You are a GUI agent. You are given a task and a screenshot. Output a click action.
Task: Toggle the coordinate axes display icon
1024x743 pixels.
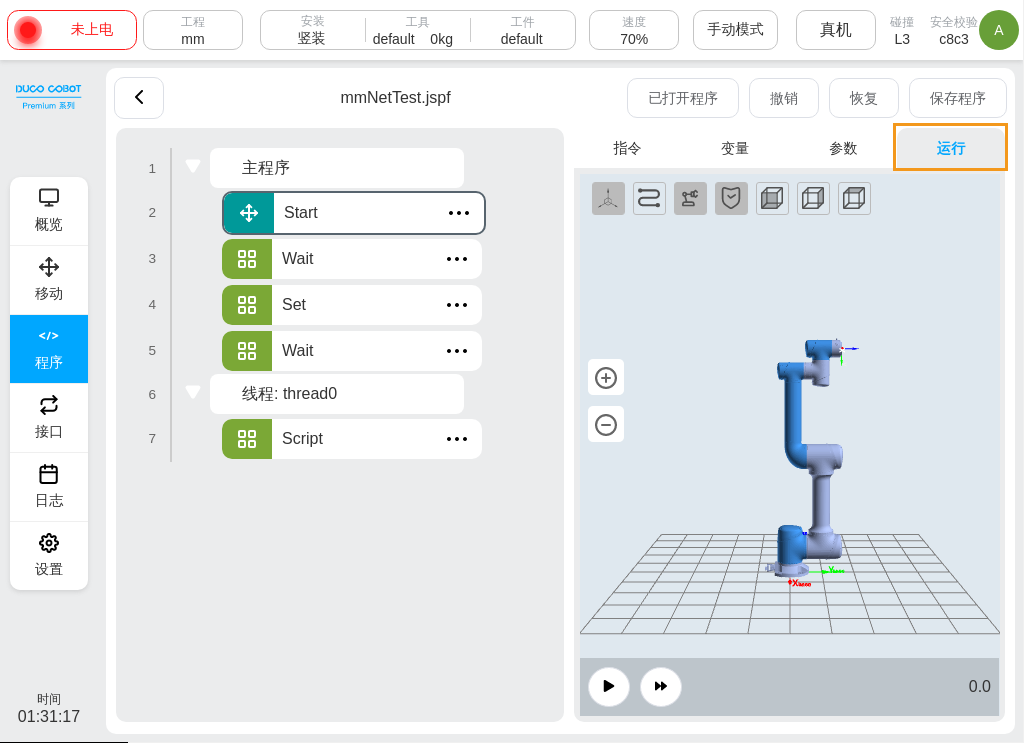click(x=608, y=198)
